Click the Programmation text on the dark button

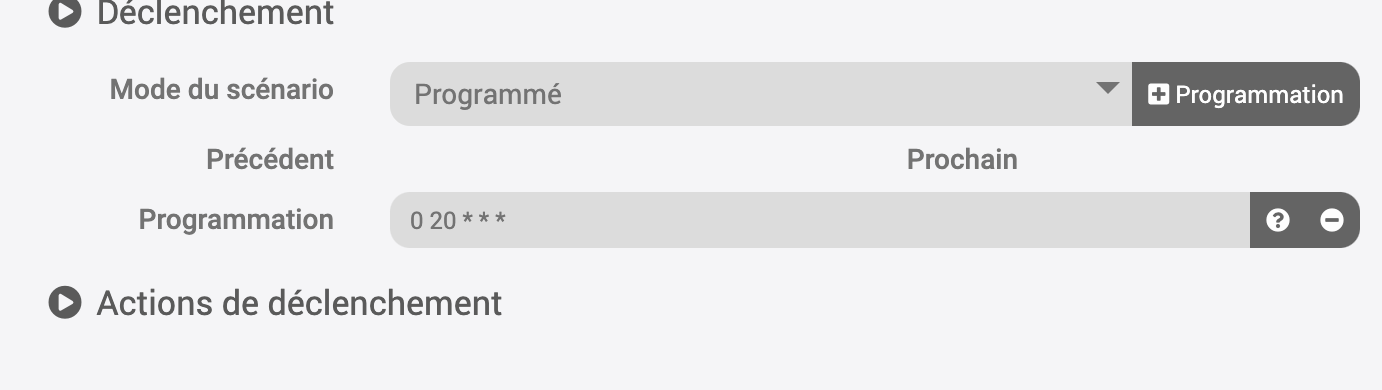(1260, 95)
